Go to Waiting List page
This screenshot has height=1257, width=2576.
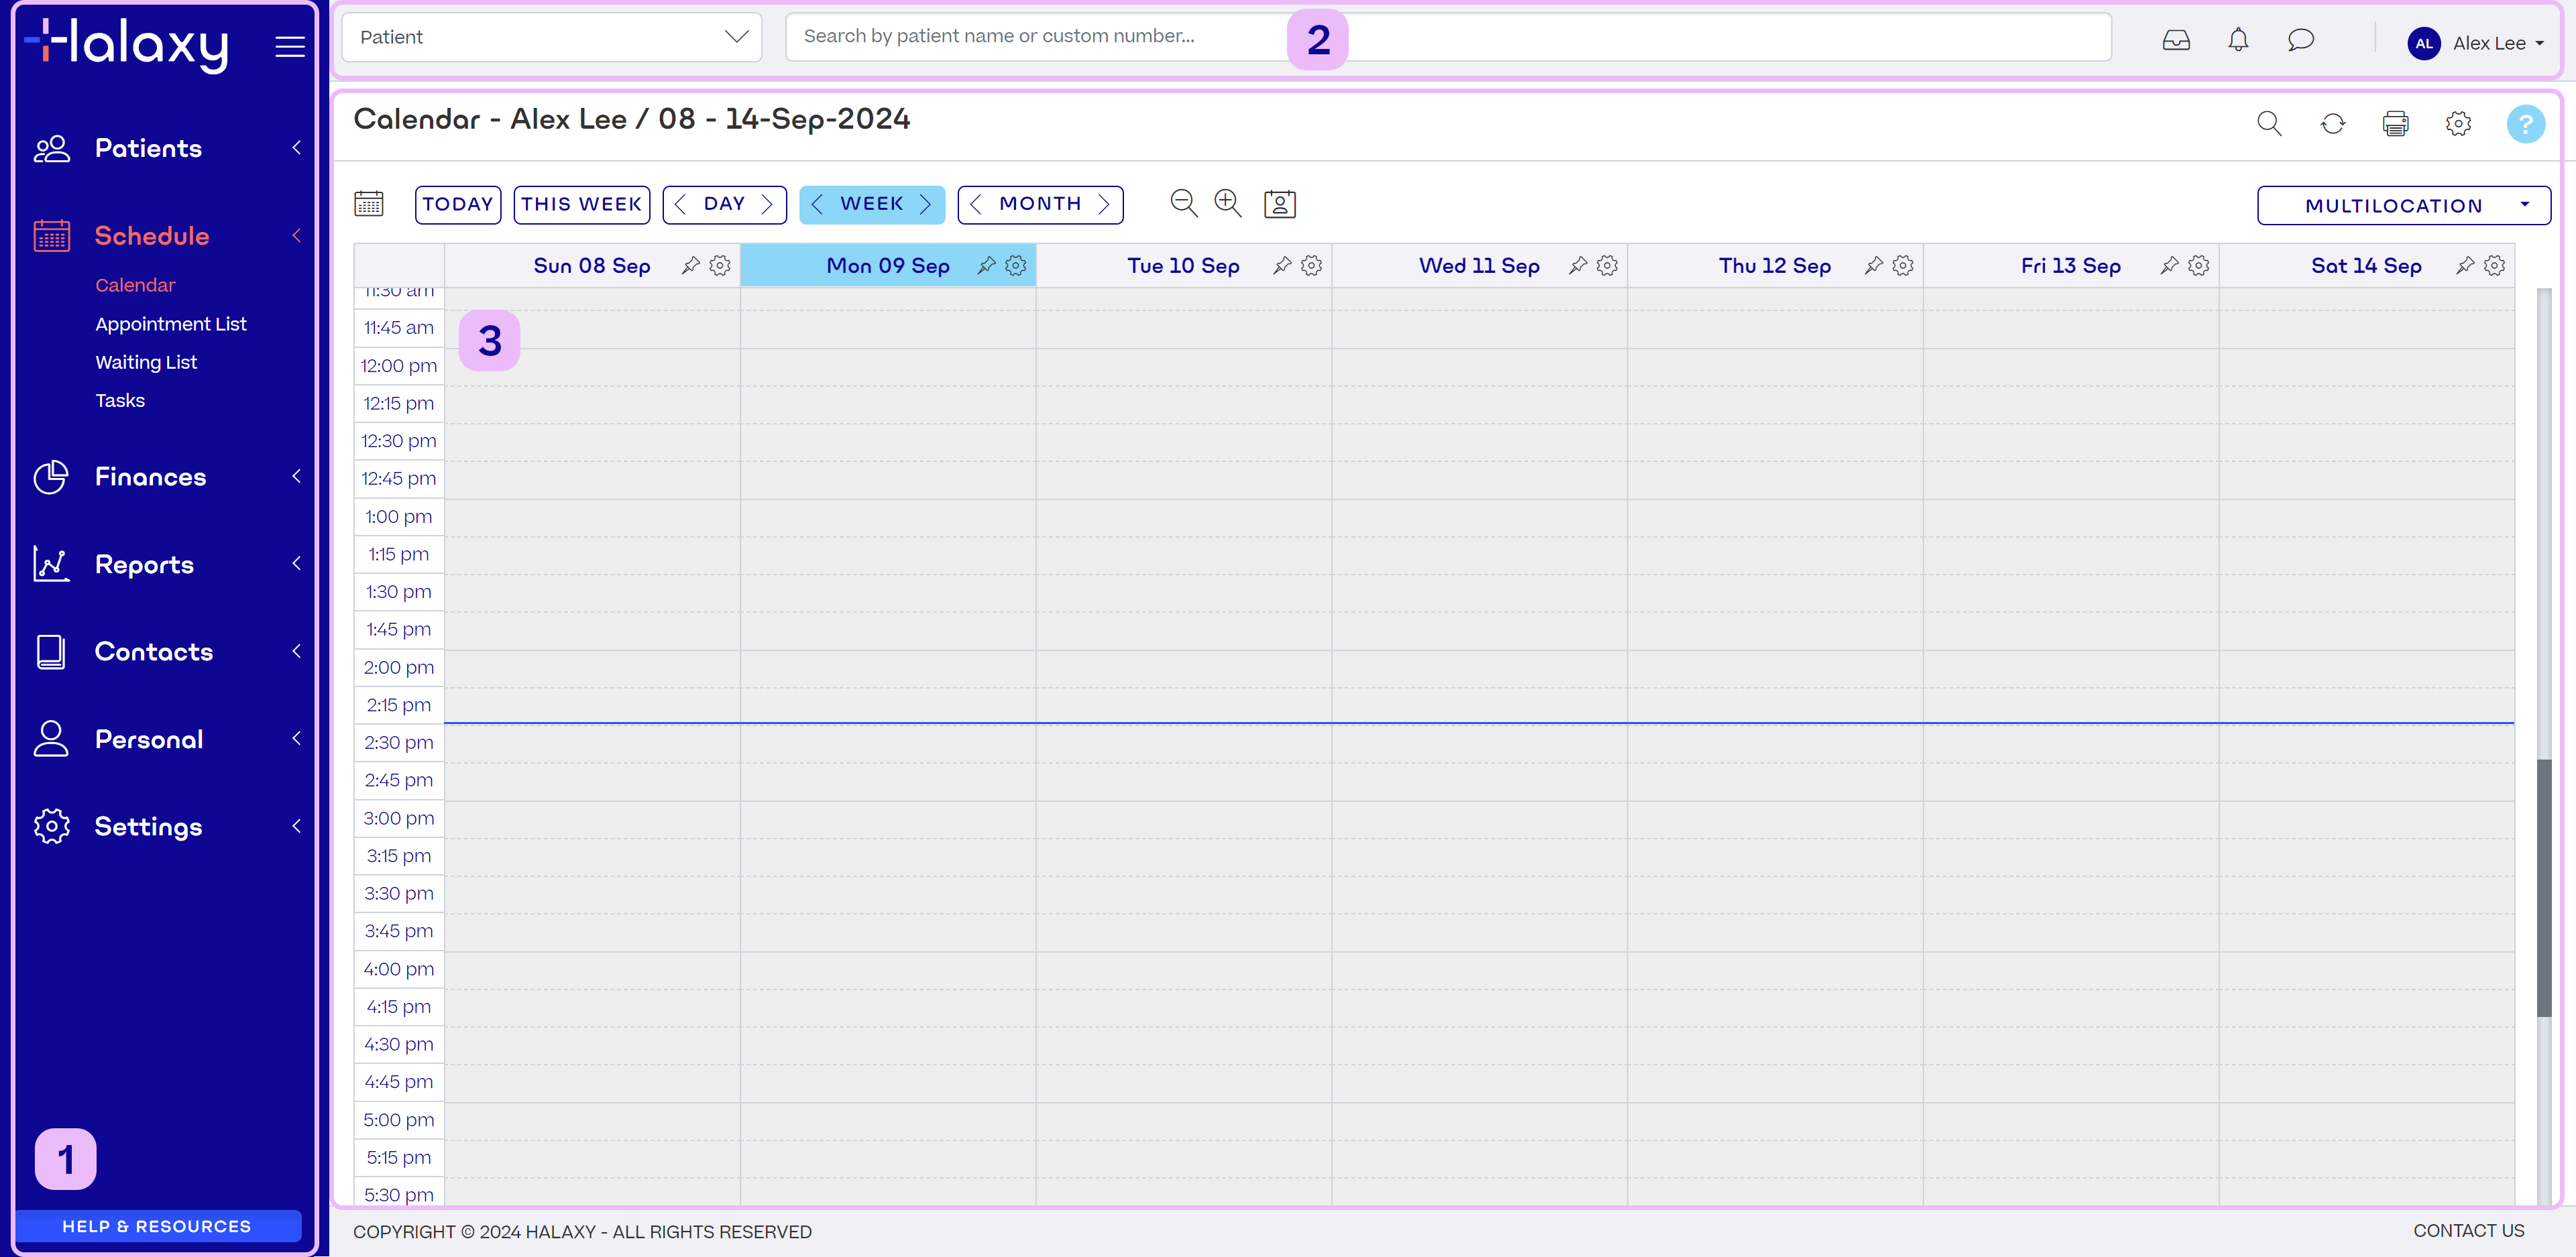146,362
